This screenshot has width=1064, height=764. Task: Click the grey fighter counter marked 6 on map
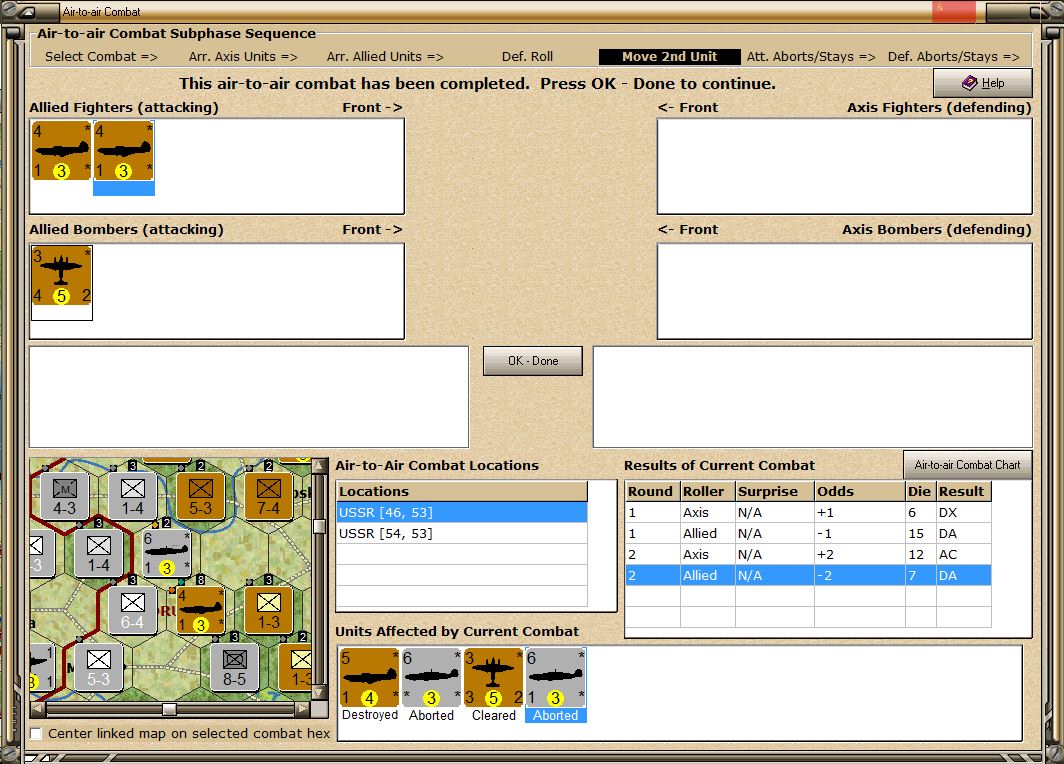(166, 554)
